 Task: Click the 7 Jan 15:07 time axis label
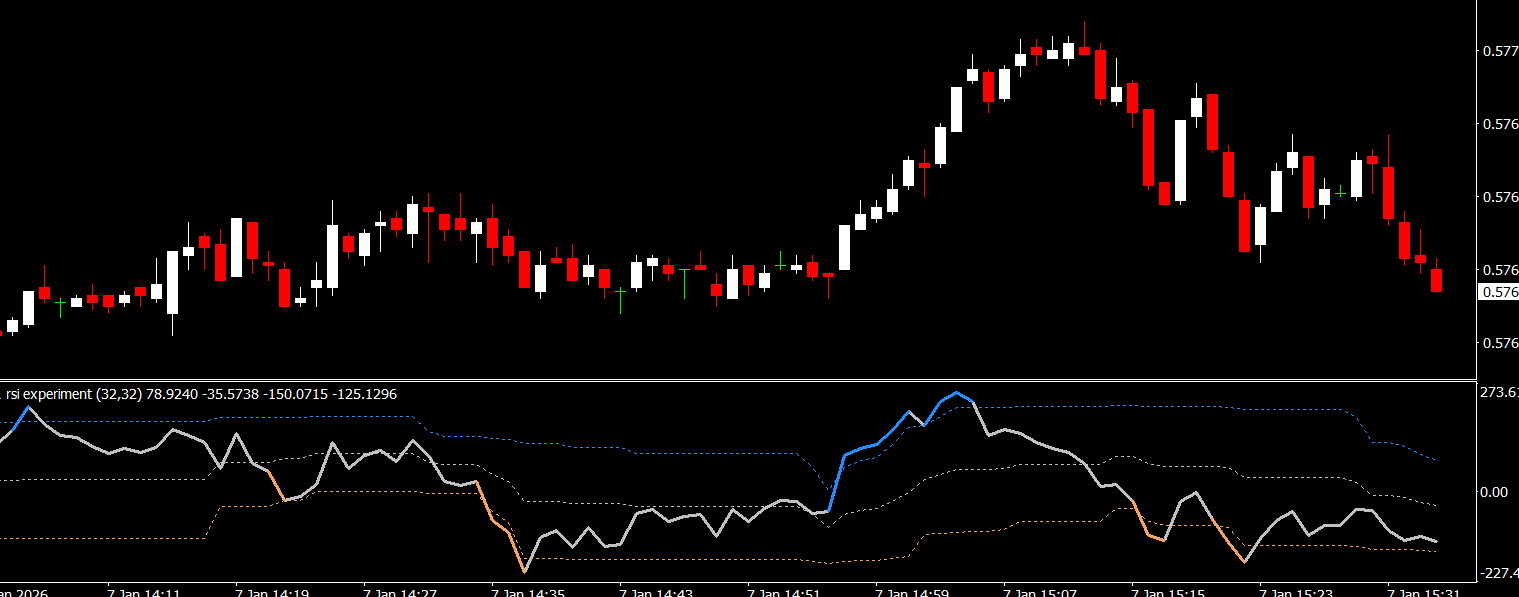[x=1041, y=593]
